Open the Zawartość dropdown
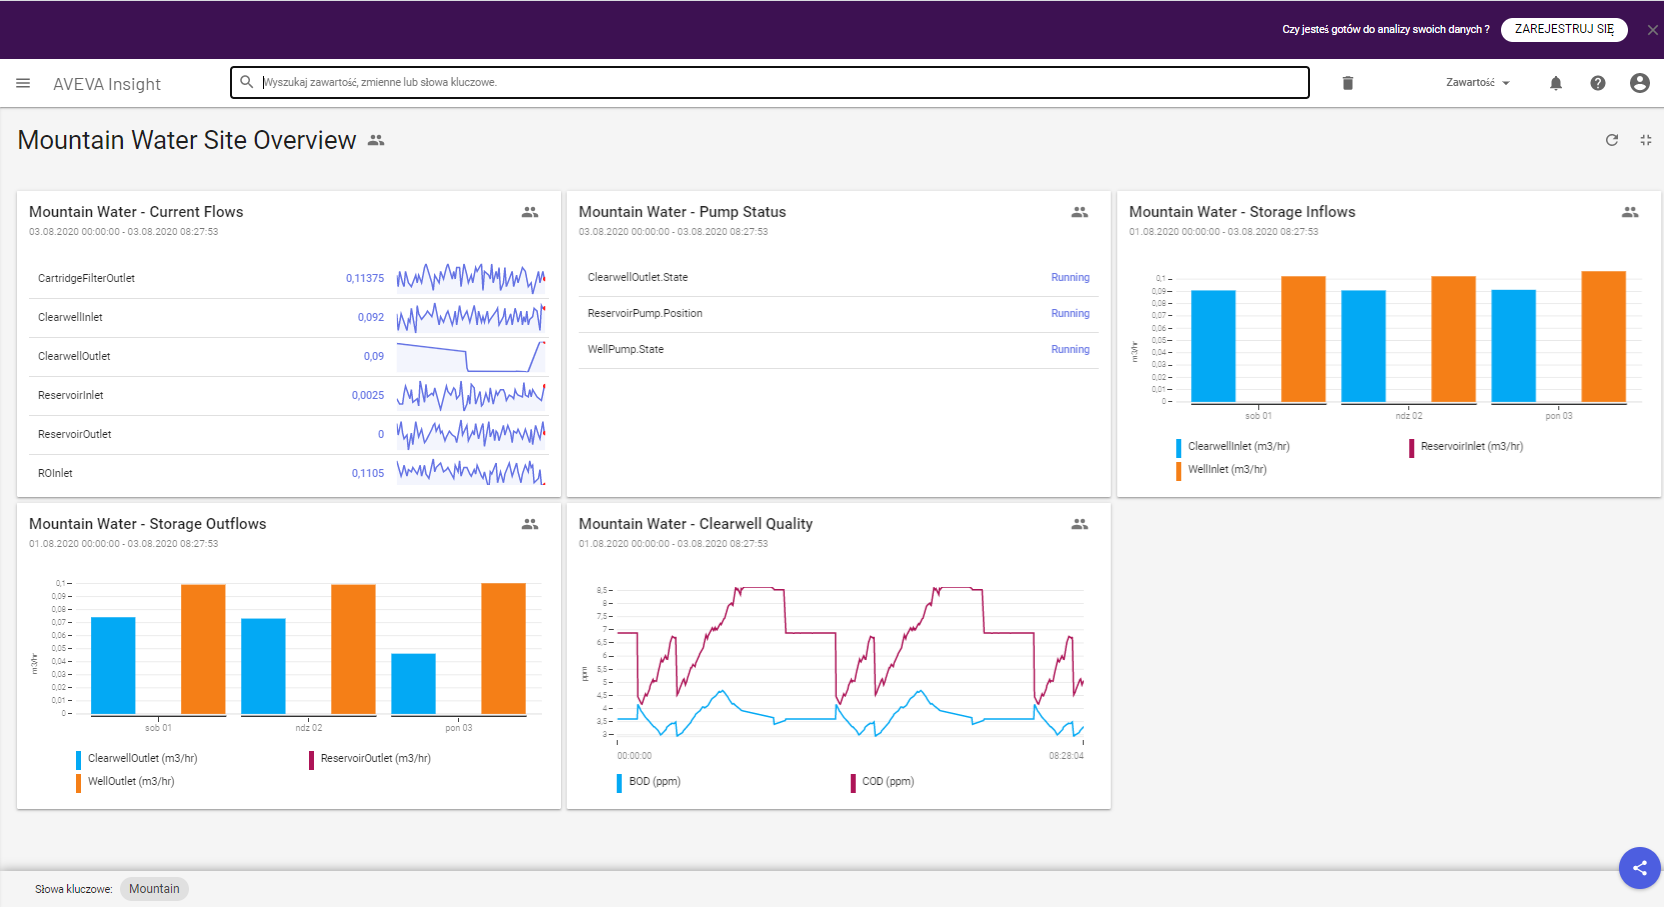The height and width of the screenshot is (907, 1664). (1477, 83)
